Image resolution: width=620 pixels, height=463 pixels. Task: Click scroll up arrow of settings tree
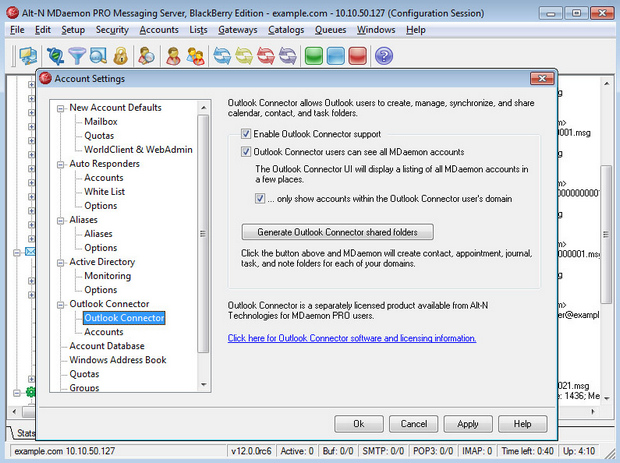pyautogui.click(x=203, y=107)
